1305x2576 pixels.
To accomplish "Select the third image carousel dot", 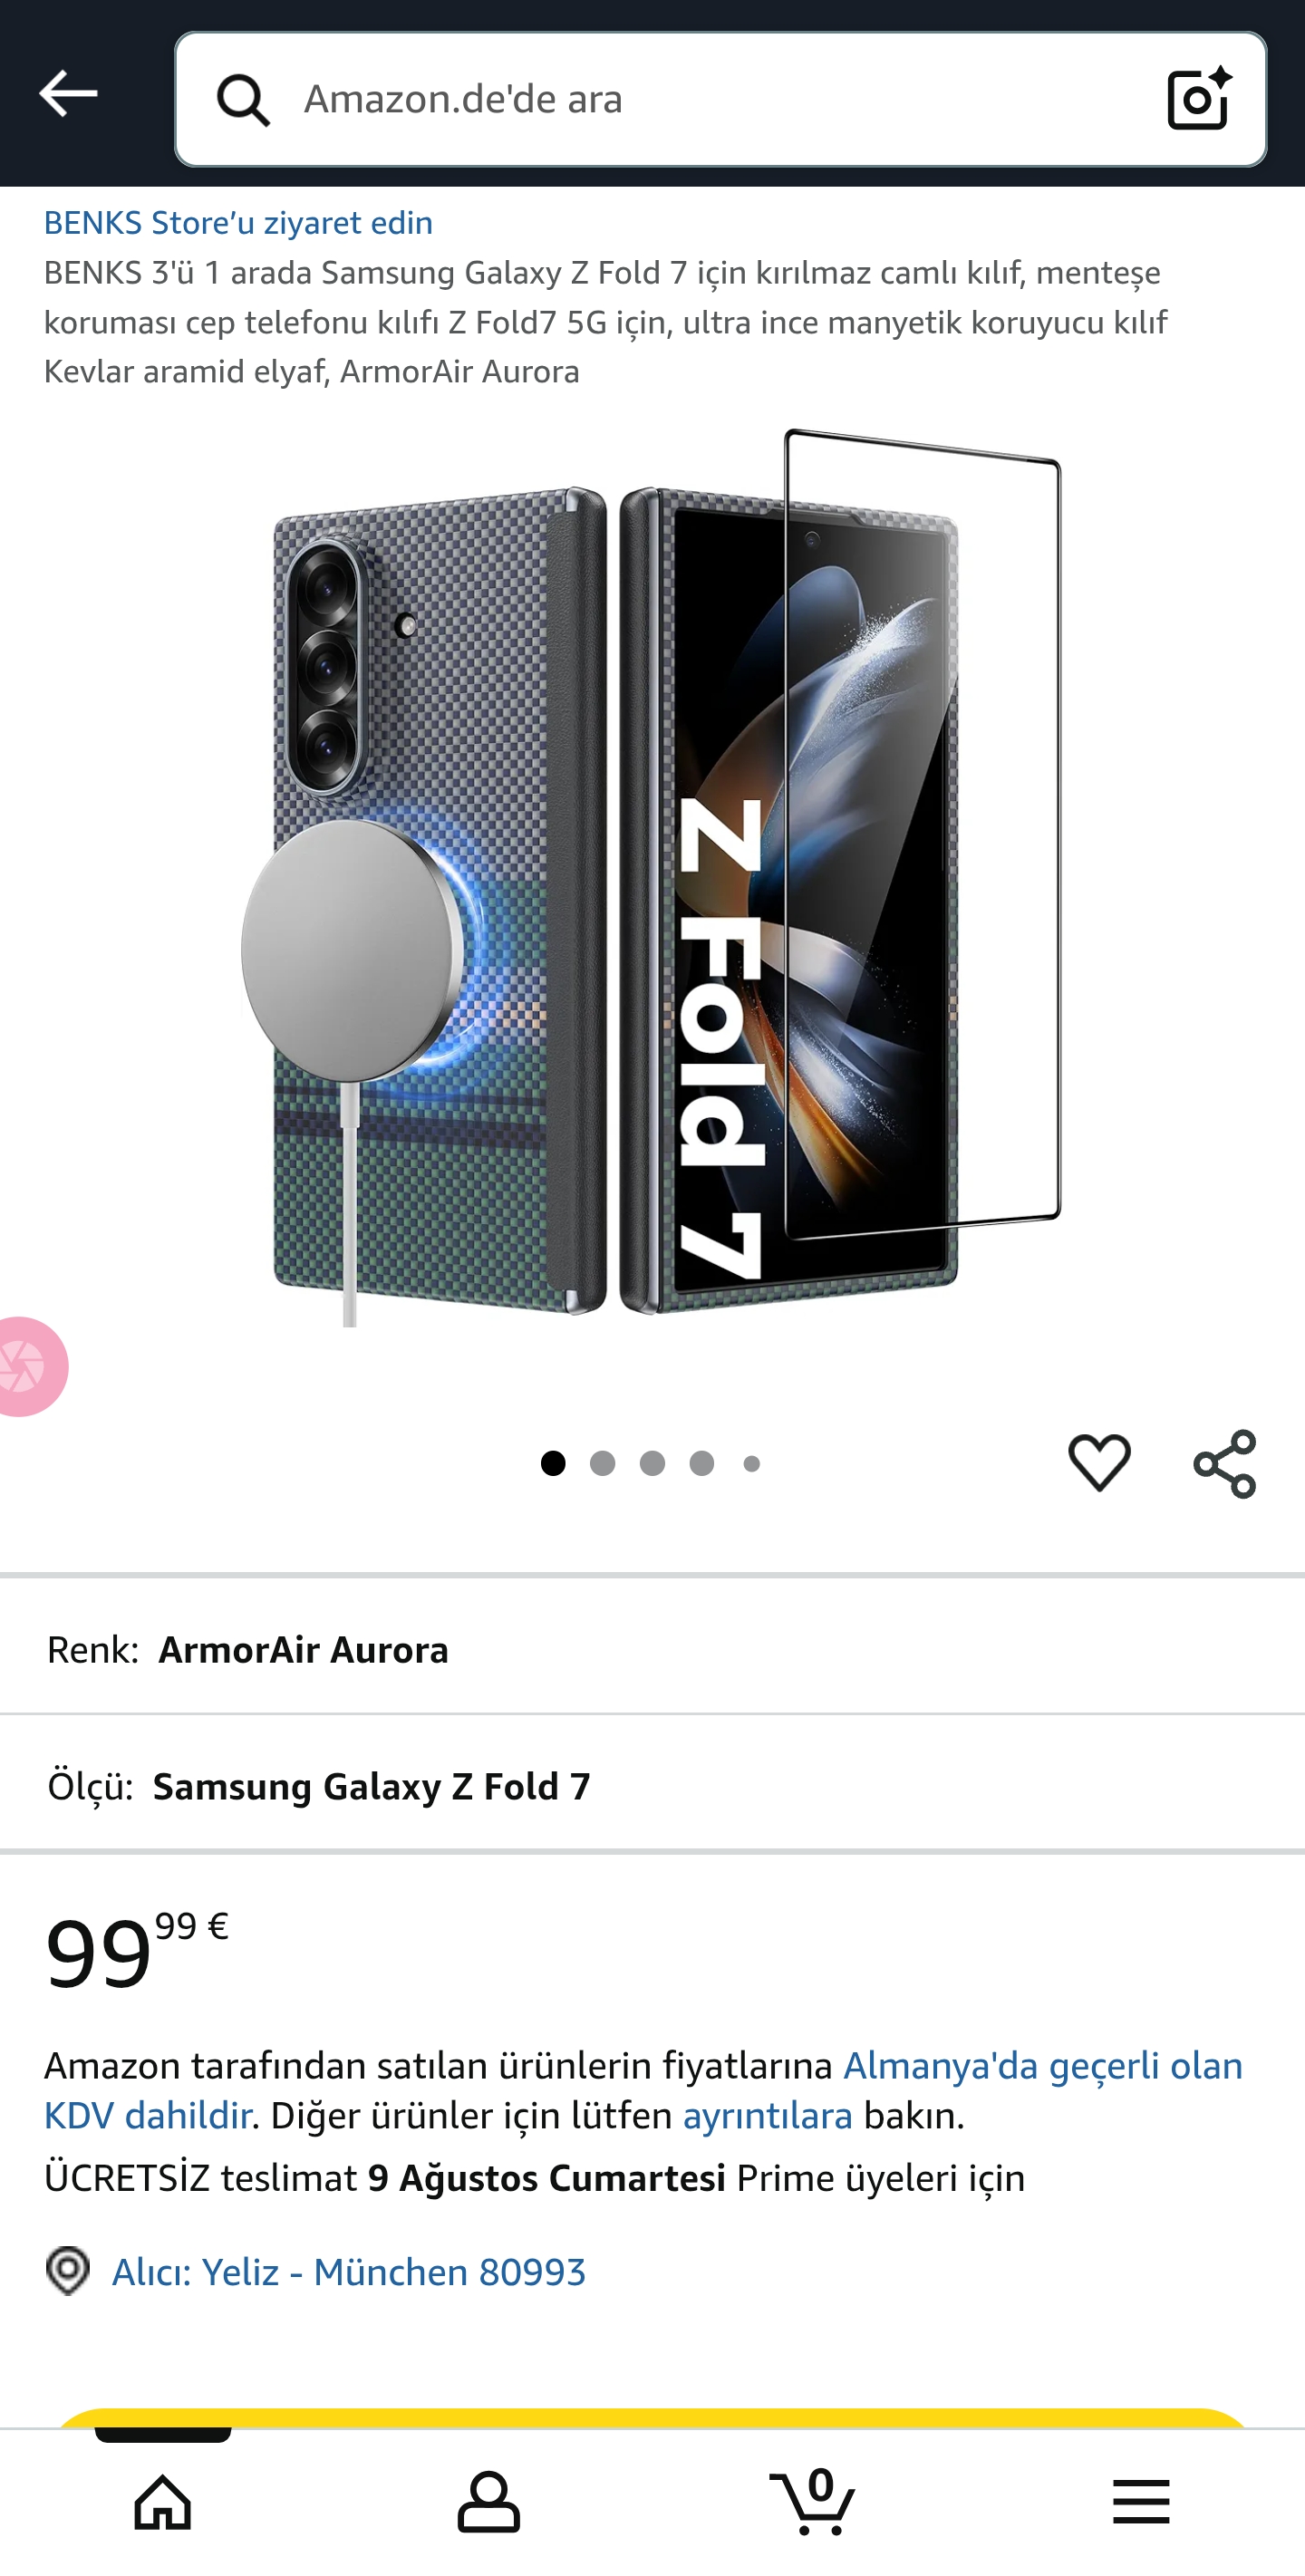I will (653, 1464).
